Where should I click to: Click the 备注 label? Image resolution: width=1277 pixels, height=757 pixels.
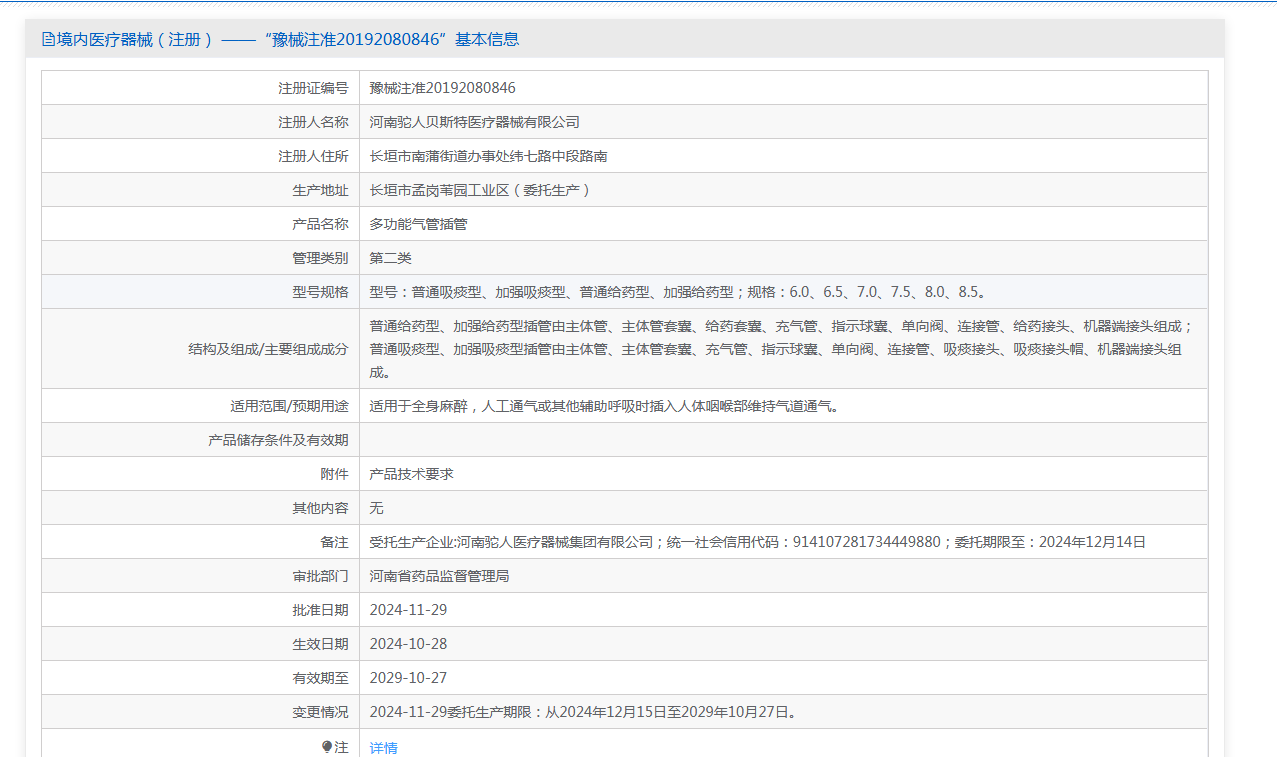click(x=334, y=542)
